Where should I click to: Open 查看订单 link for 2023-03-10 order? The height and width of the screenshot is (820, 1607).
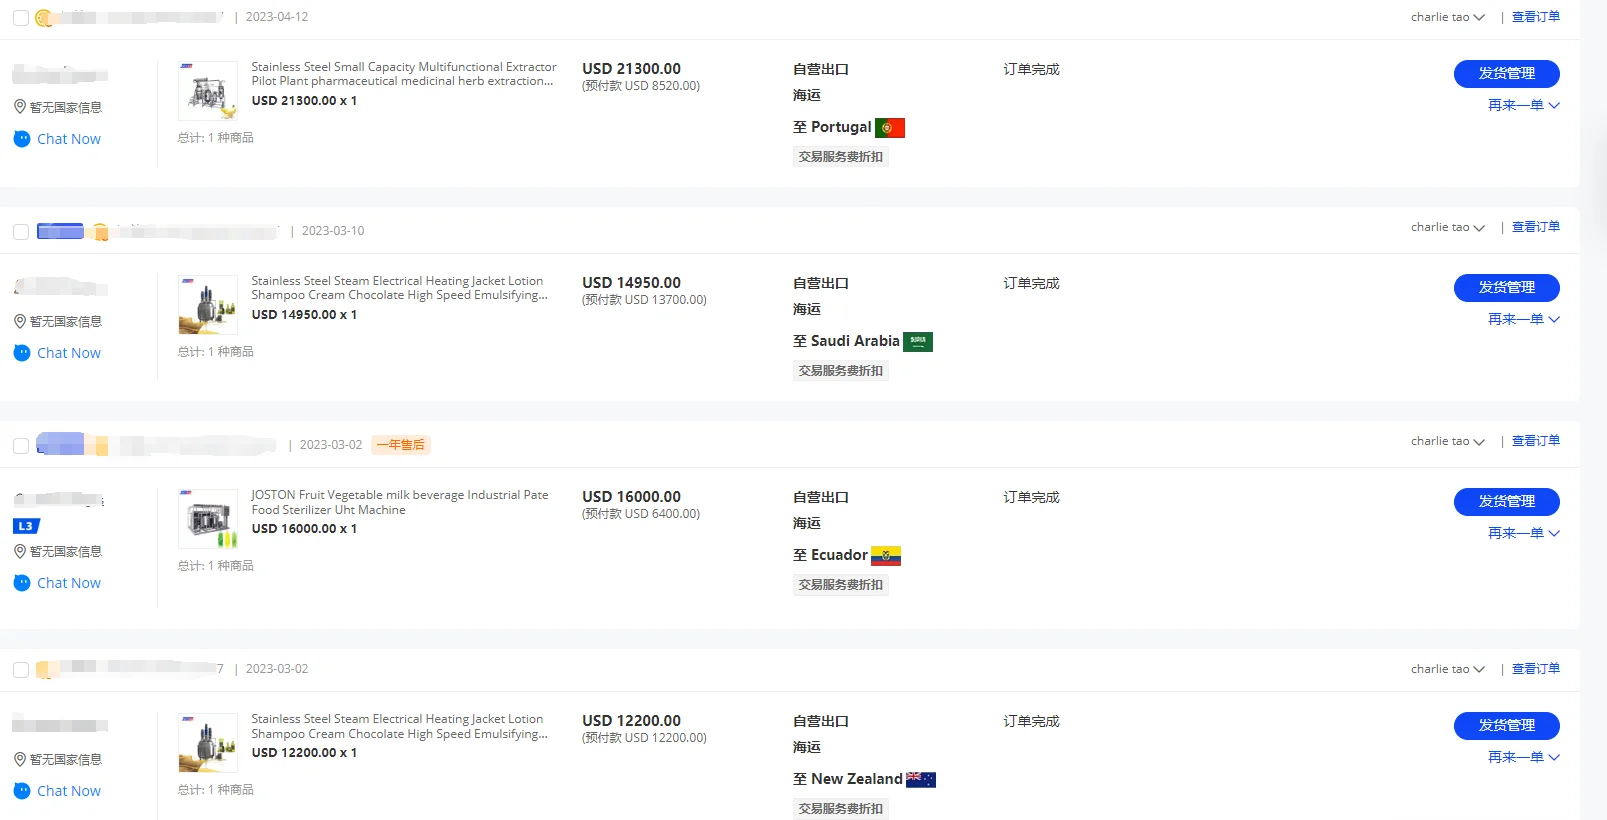coord(1536,227)
